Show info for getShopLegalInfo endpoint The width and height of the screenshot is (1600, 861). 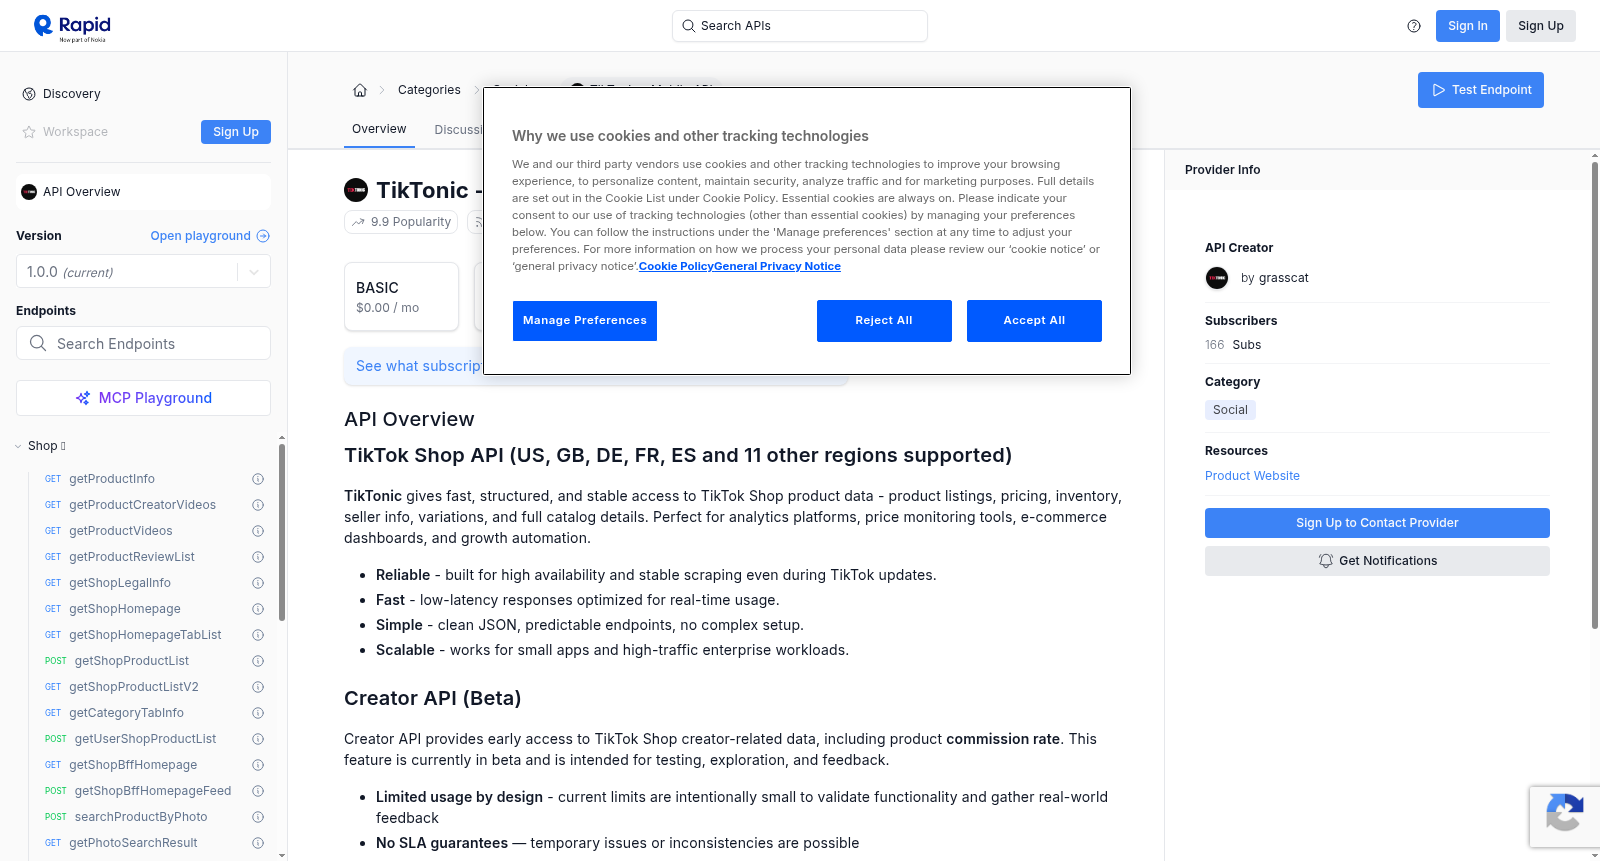[x=258, y=583]
